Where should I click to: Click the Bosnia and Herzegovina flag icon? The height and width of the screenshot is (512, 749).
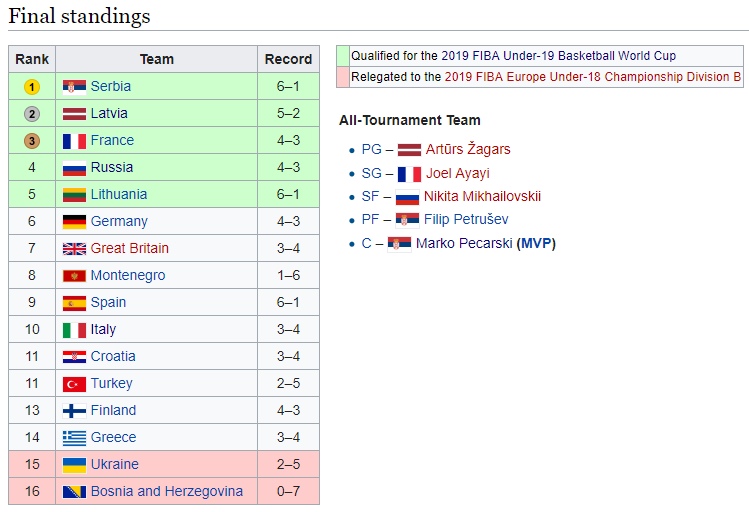(x=74, y=492)
